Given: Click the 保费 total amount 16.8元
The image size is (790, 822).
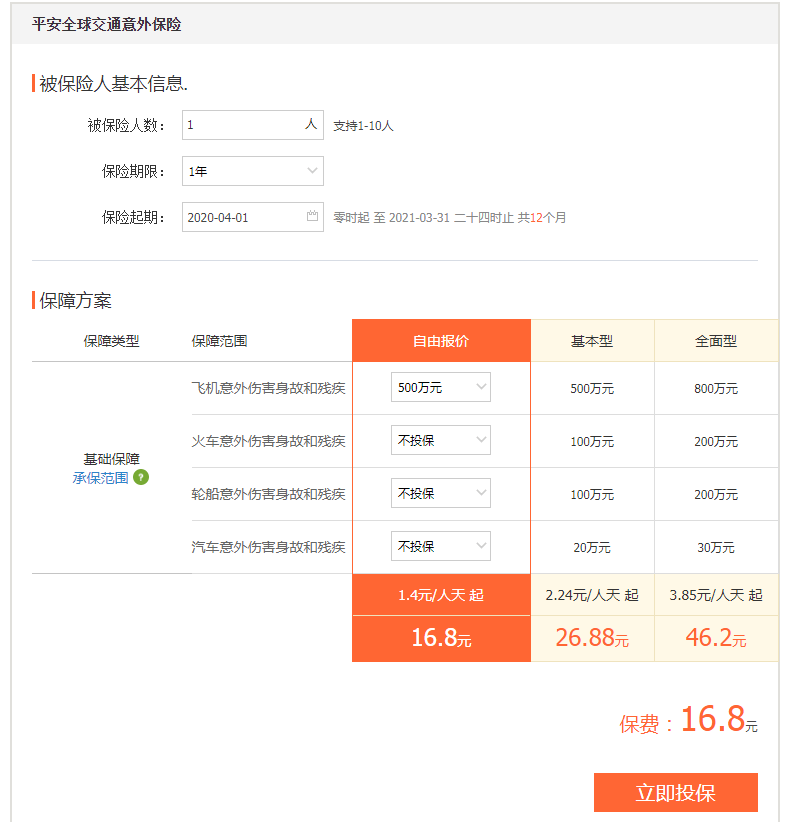Looking at the screenshot, I should click(x=719, y=719).
